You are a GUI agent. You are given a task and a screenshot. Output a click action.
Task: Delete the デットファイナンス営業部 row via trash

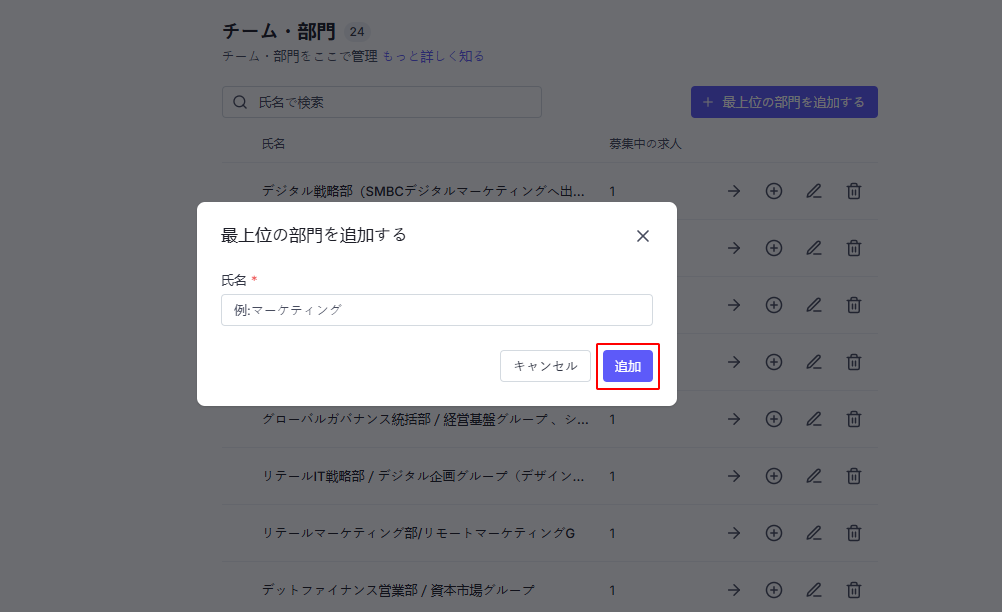854,590
